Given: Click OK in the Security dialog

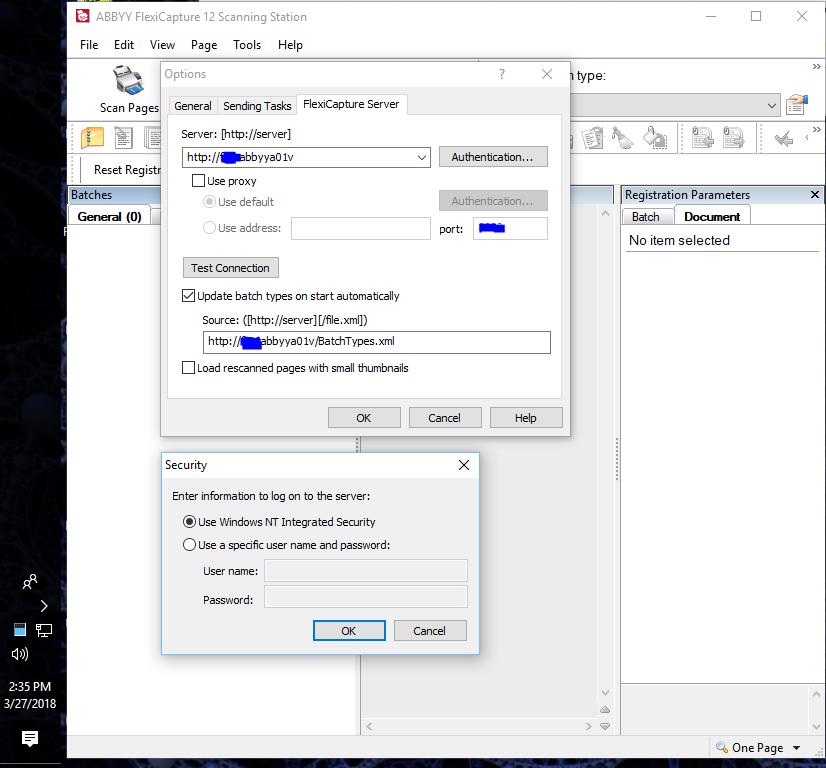Looking at the screenshot, I should 348,631.
